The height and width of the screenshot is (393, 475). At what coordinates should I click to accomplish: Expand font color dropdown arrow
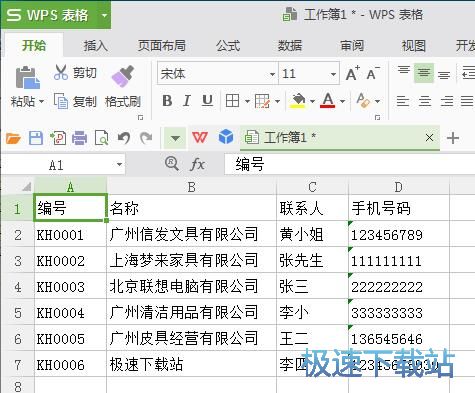(342, 101)
